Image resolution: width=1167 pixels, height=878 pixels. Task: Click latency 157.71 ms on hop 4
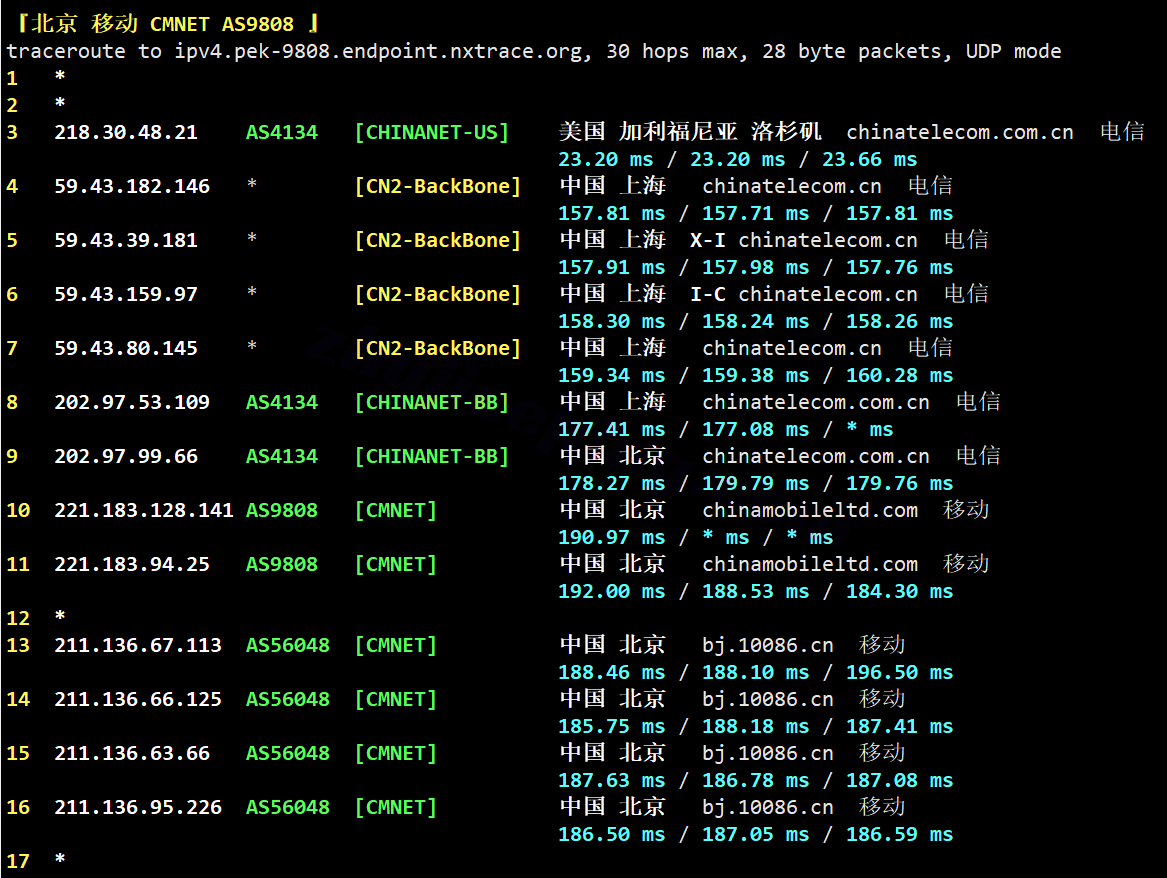(755, 214)
